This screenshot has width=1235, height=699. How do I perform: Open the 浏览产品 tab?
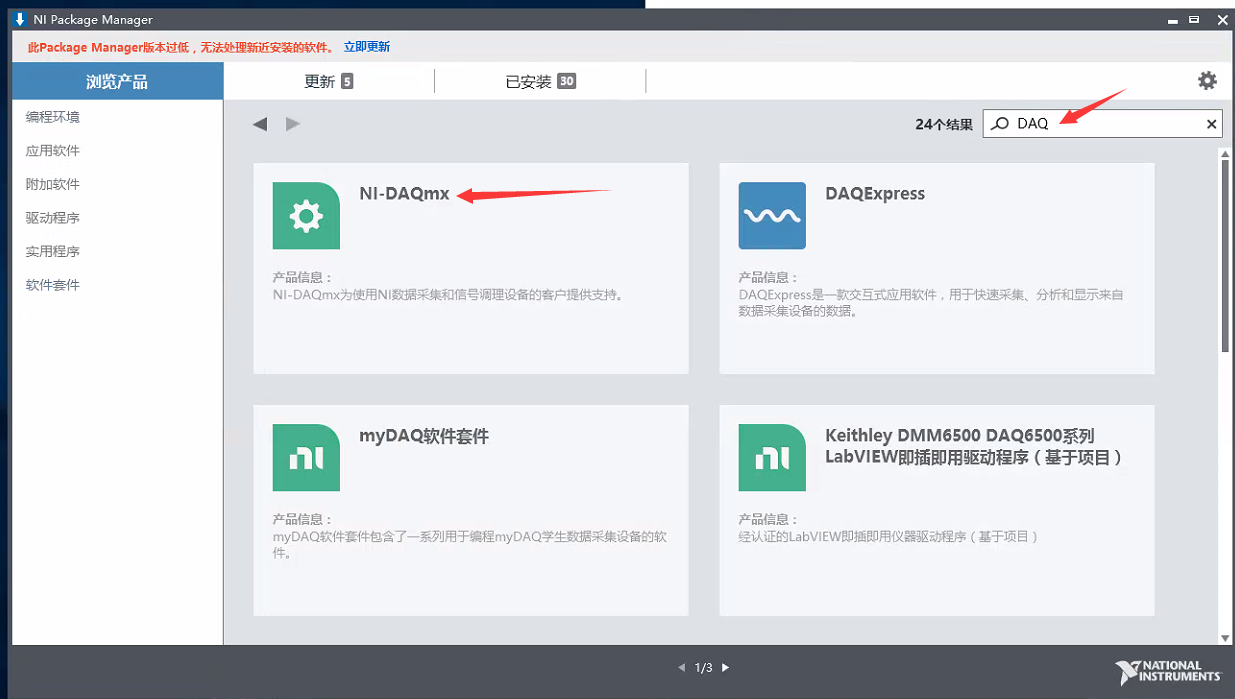(x=117, y=82)
